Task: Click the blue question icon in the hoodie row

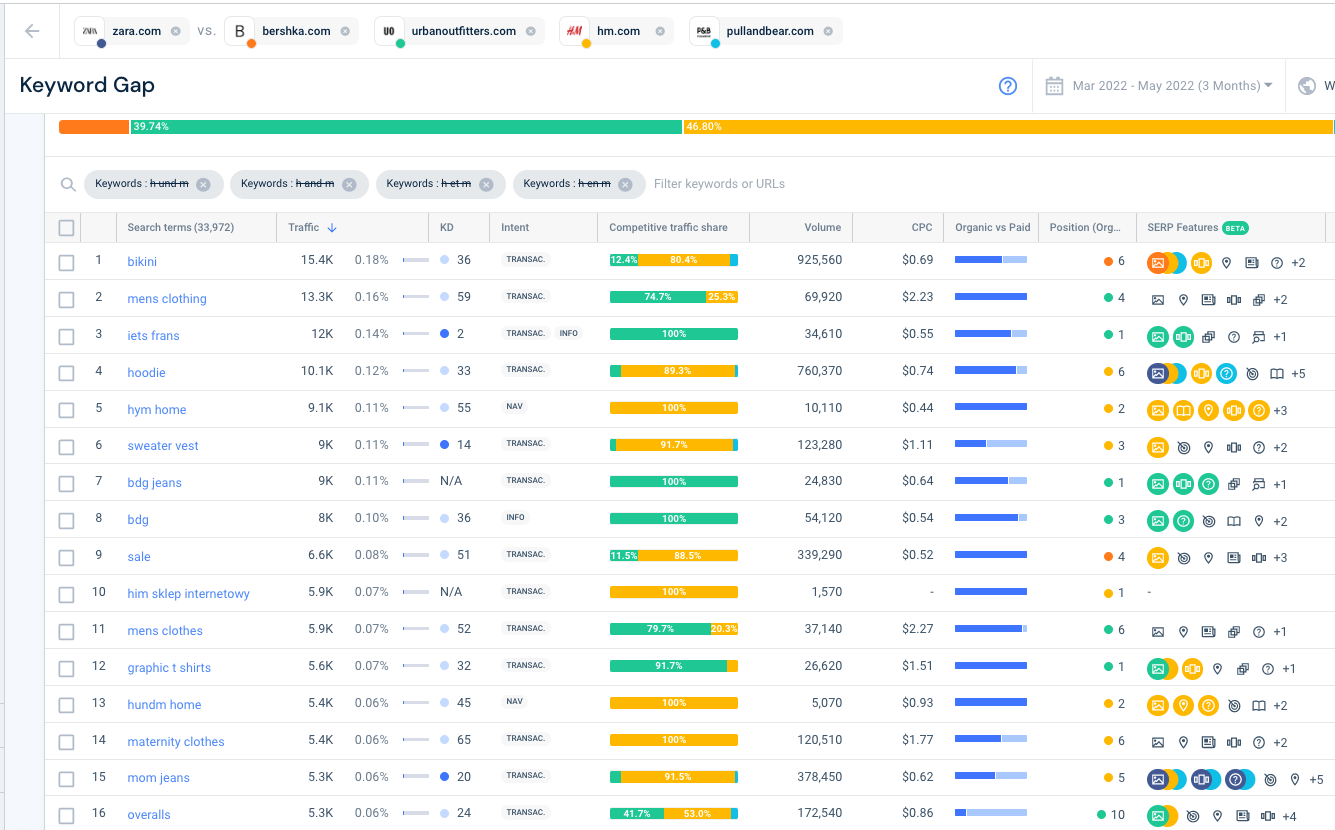Action: click(1226, 374)
